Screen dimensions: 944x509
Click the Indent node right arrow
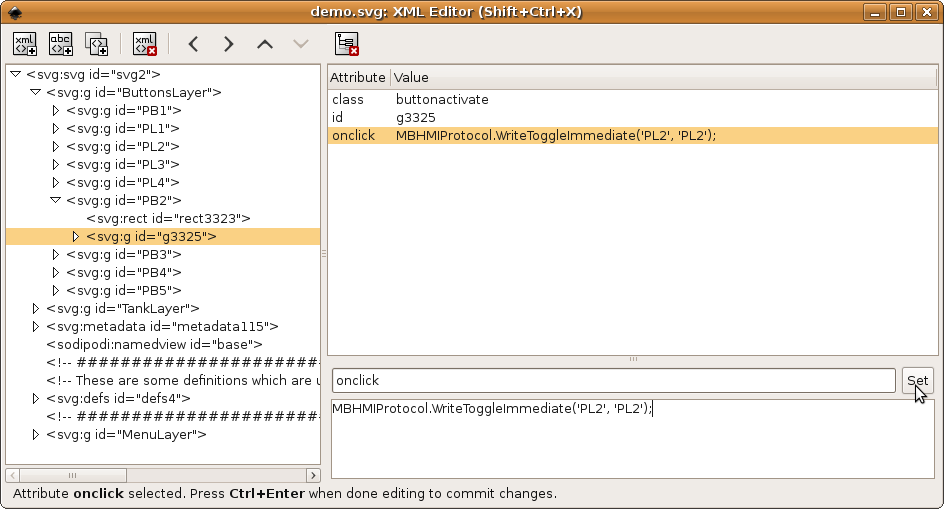click(x=229, y=44)
